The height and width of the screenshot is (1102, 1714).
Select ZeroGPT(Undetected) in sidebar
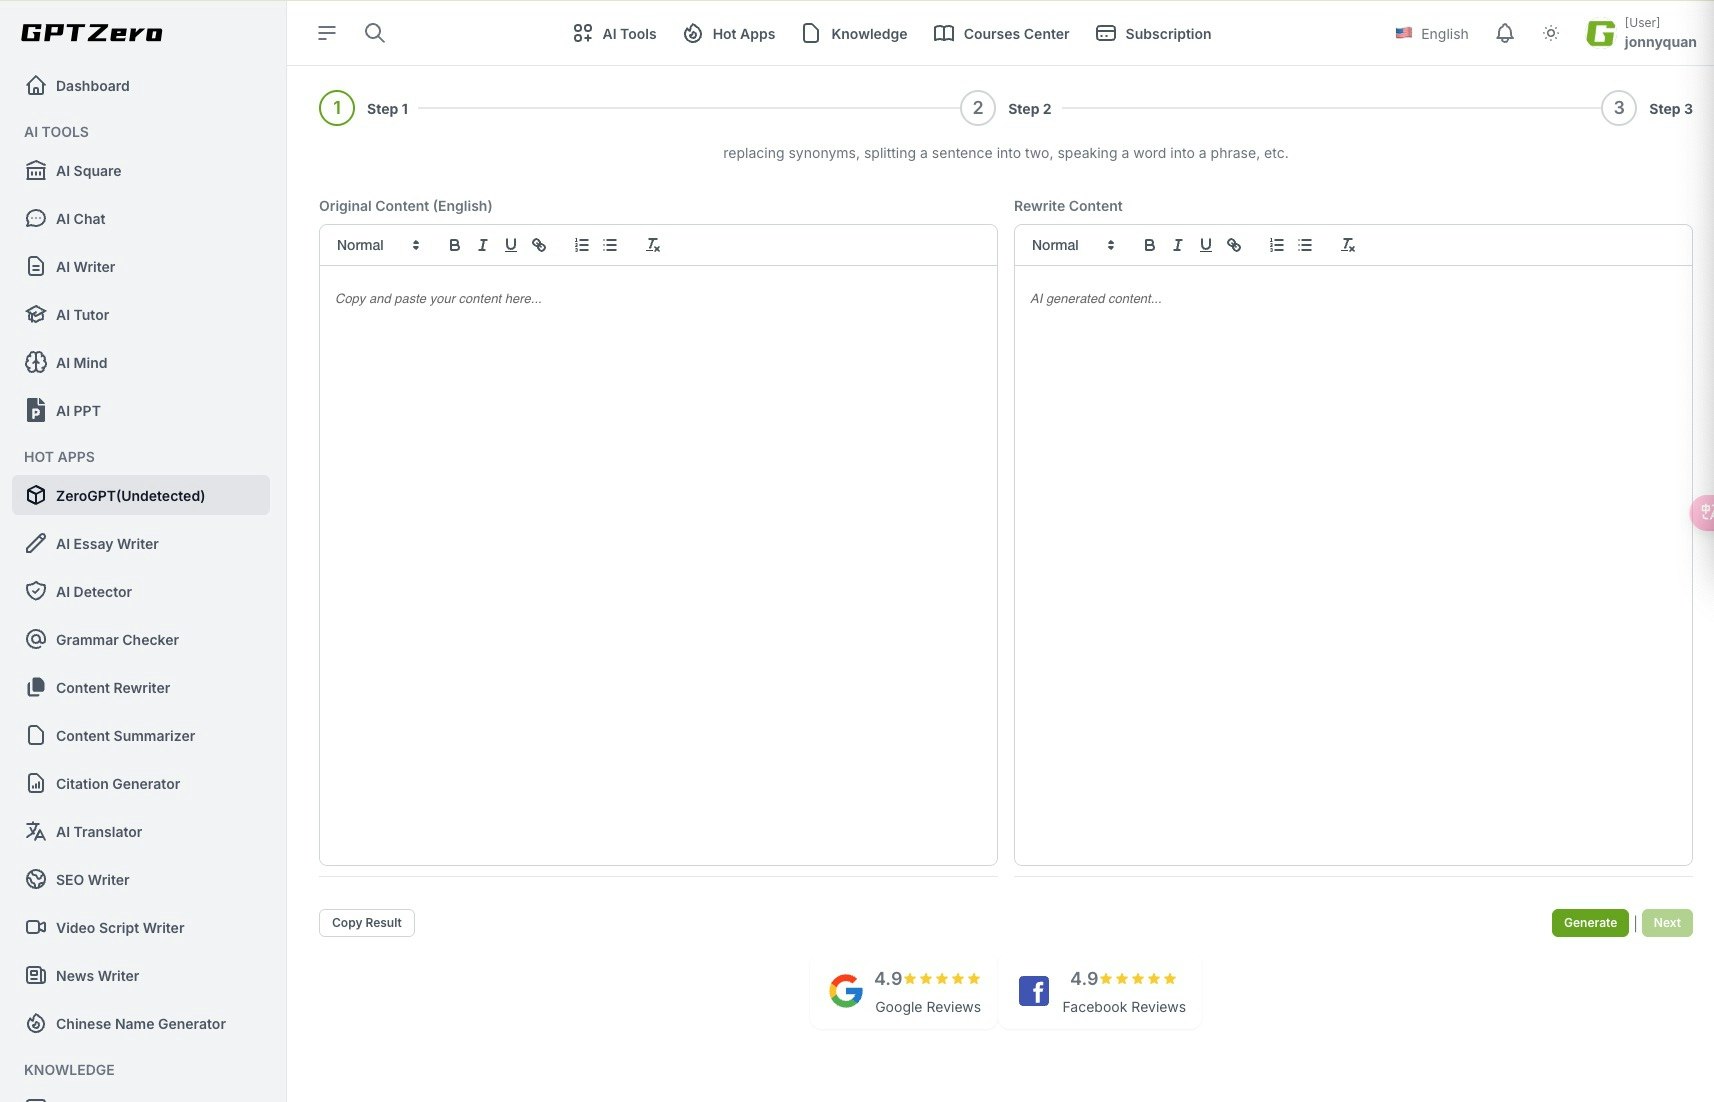(x=141, y=495)
